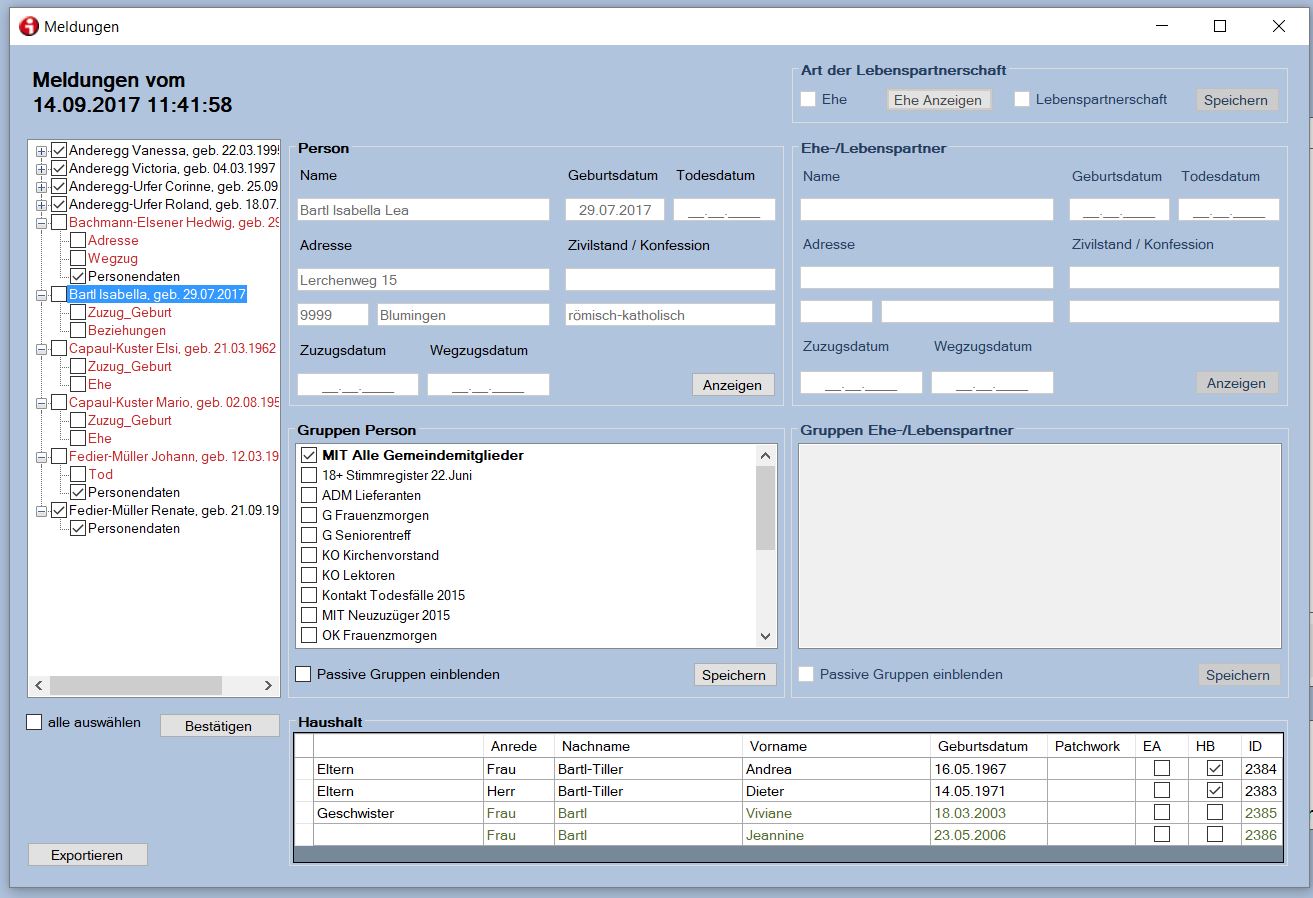Select the red 'Wegzug' tree entry
The width and height of the screenshot is (1313, 898).
(112, 259)
